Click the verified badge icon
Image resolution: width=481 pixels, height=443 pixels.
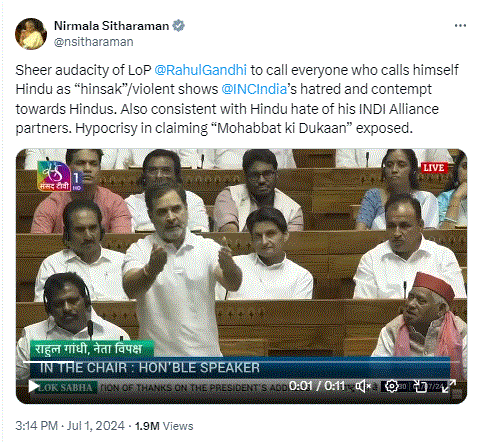click(178, 26)
